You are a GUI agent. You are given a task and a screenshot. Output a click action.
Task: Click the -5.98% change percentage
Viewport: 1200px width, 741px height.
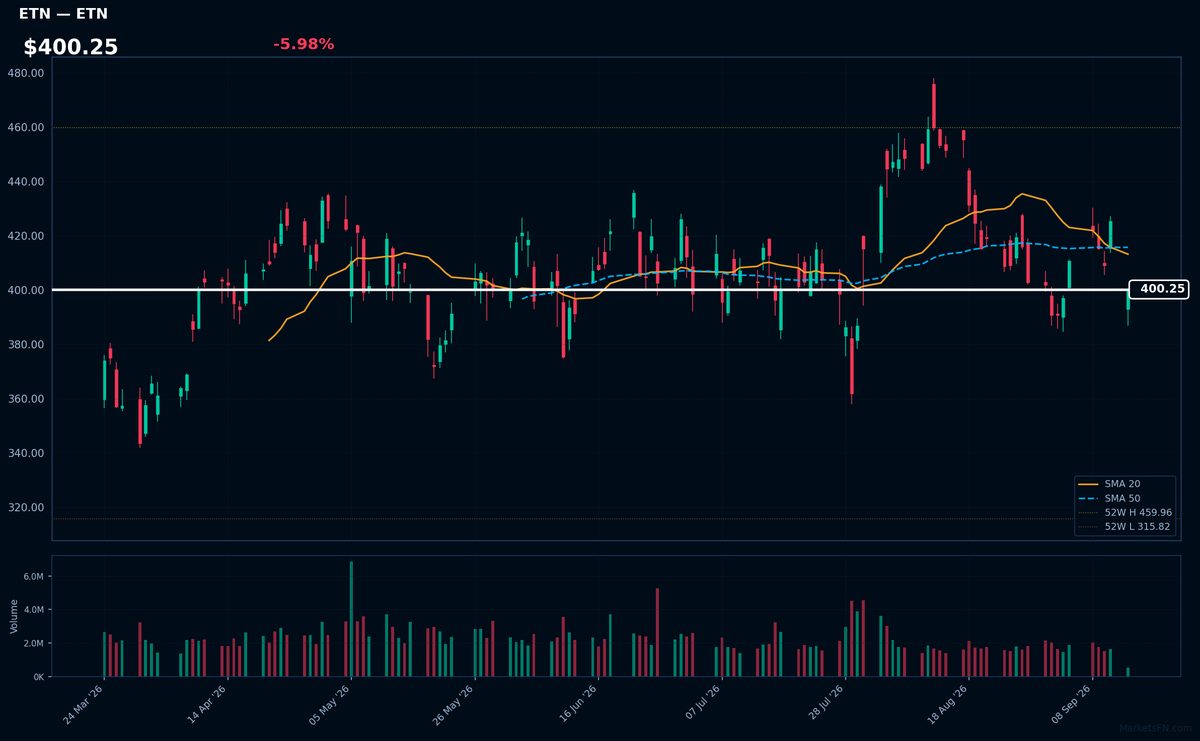coord(304,44)
